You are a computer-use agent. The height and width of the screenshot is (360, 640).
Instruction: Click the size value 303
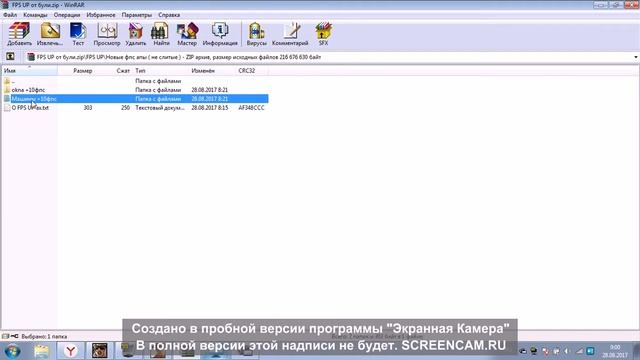88,108
